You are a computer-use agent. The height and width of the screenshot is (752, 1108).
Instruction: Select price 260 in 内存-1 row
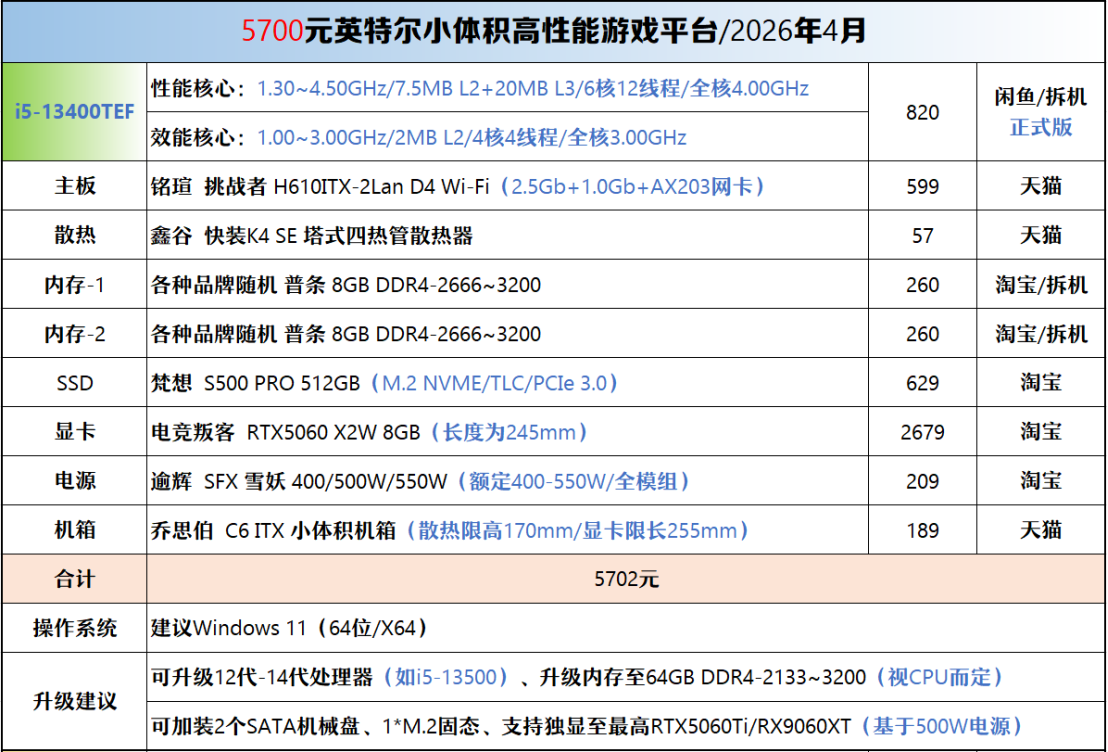[x=921, y=284]
